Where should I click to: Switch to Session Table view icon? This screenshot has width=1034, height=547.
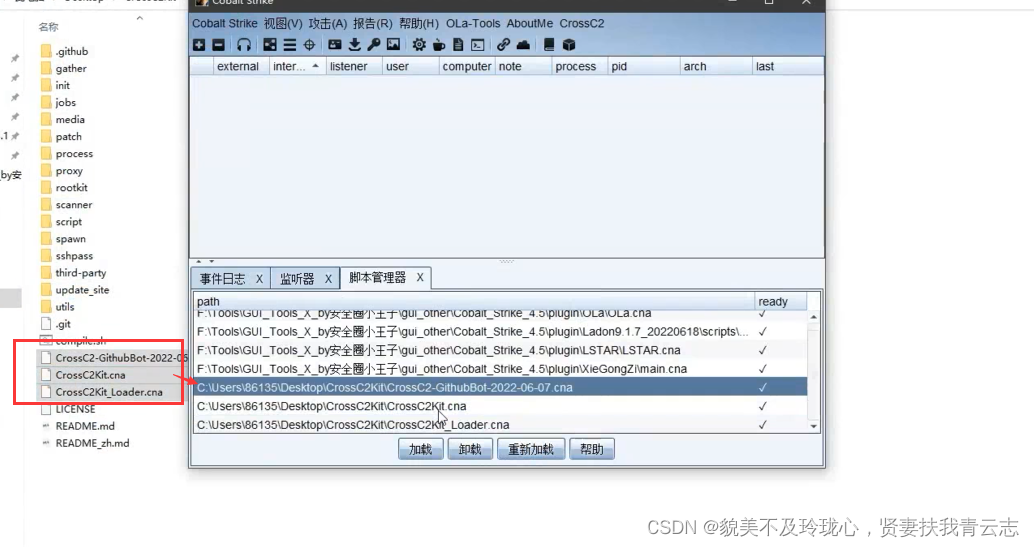(x=289, y=45)
